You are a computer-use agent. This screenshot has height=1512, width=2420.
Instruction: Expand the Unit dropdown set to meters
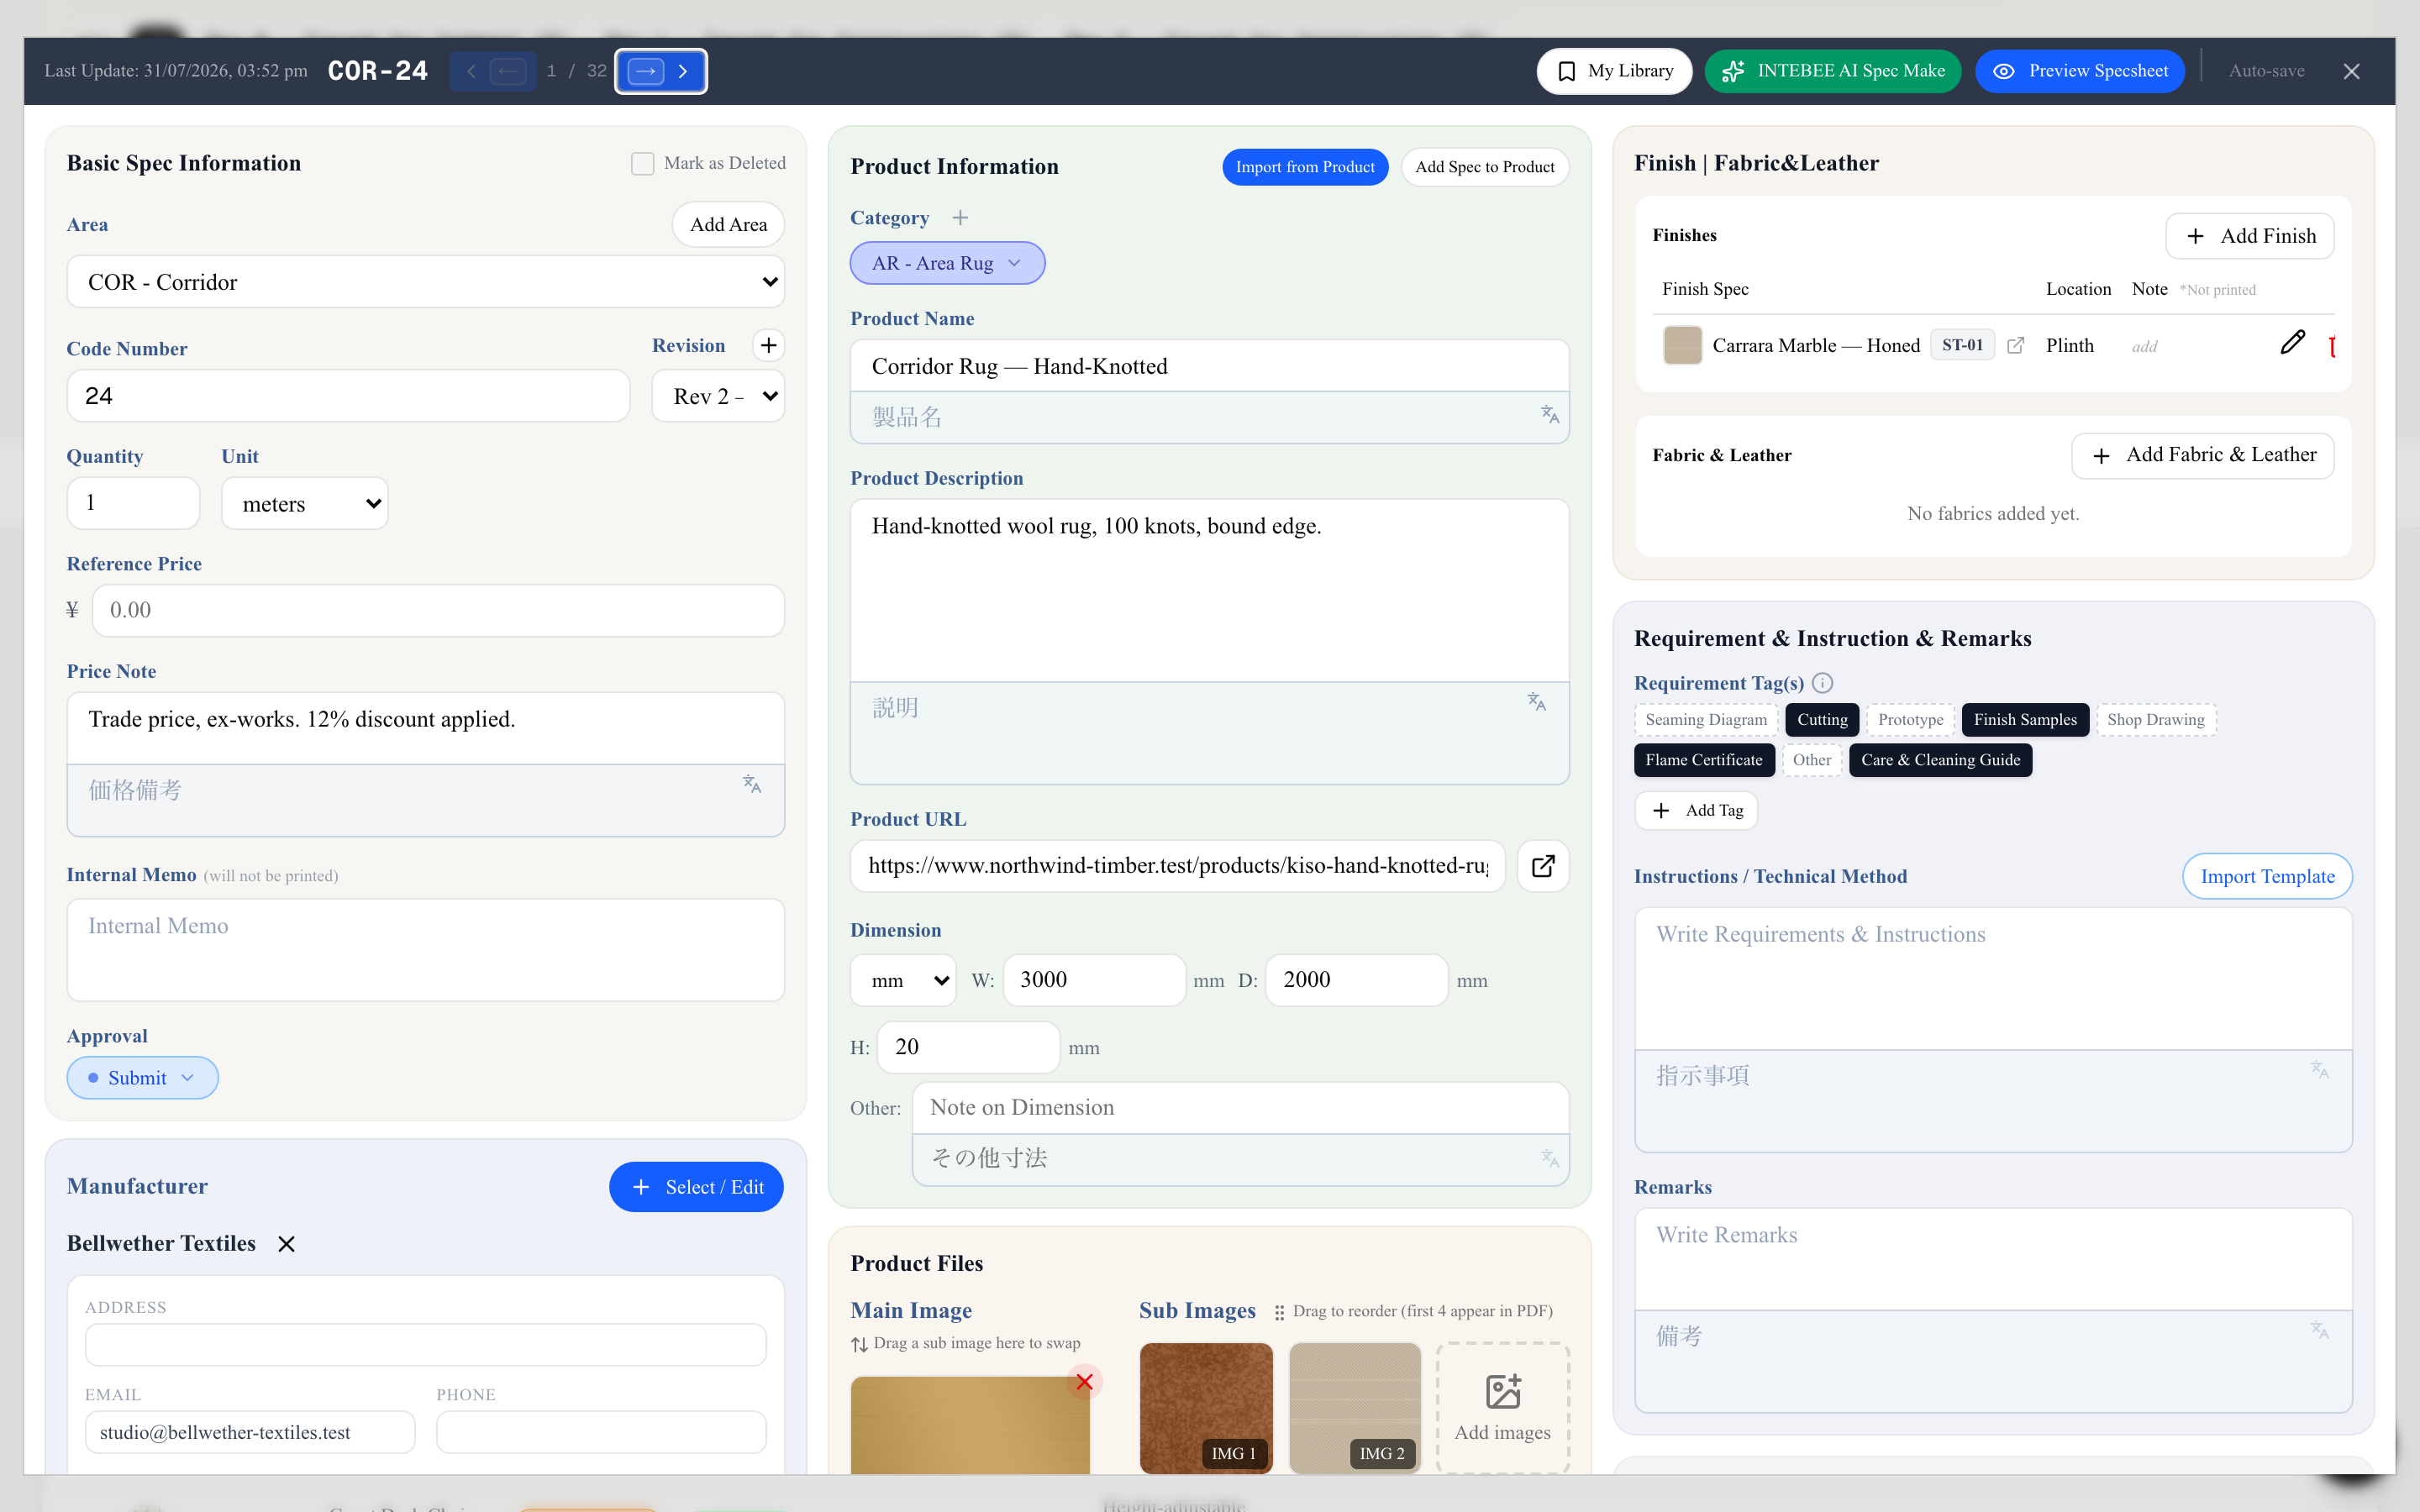click(304, 503)
